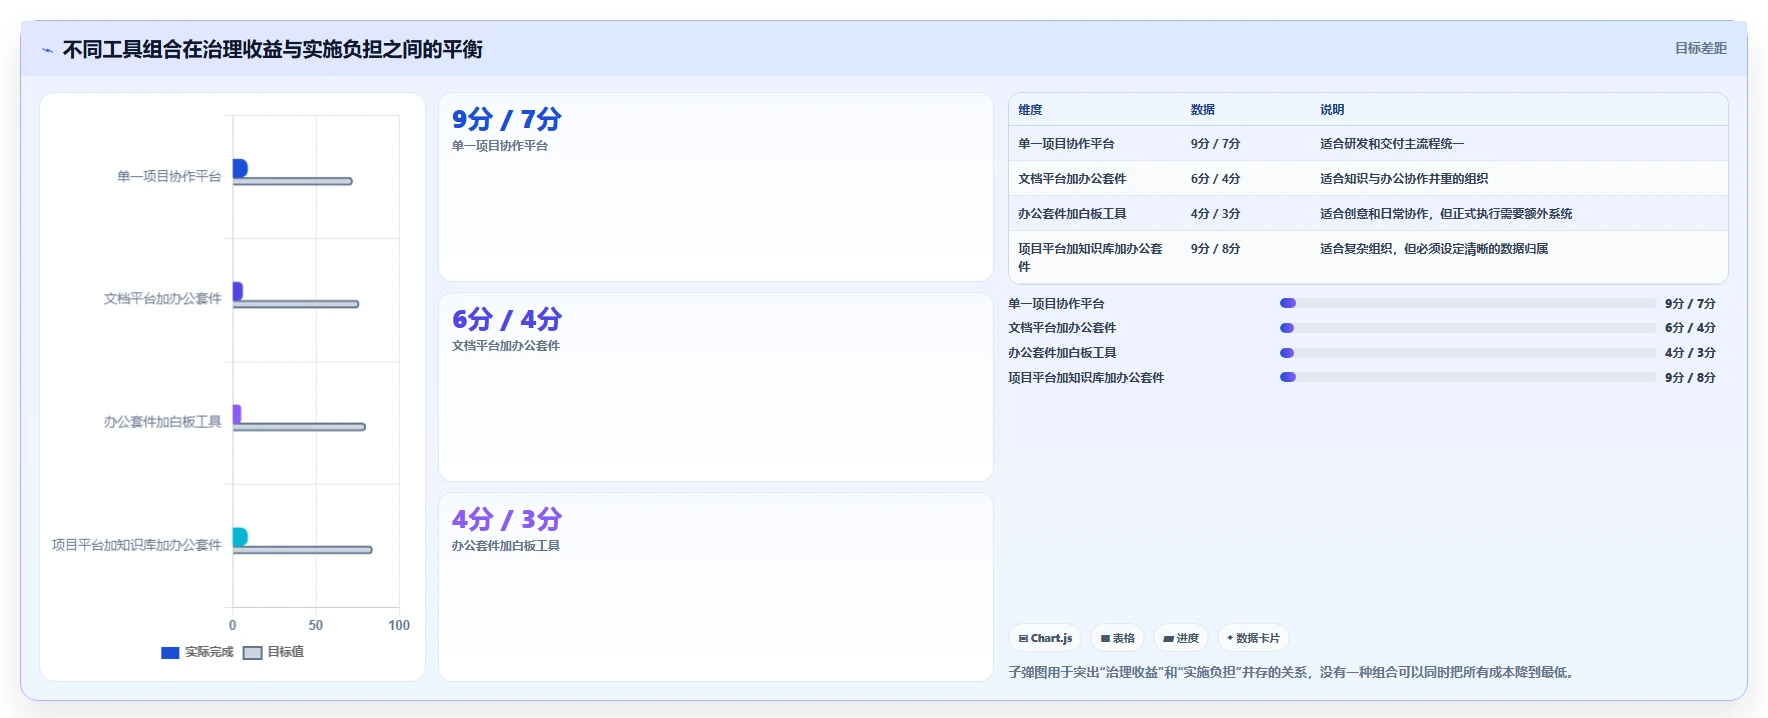Click the note 适合知识与办公协作并重的组织
Screen dimensions: 1768x718
[1404, 179]
